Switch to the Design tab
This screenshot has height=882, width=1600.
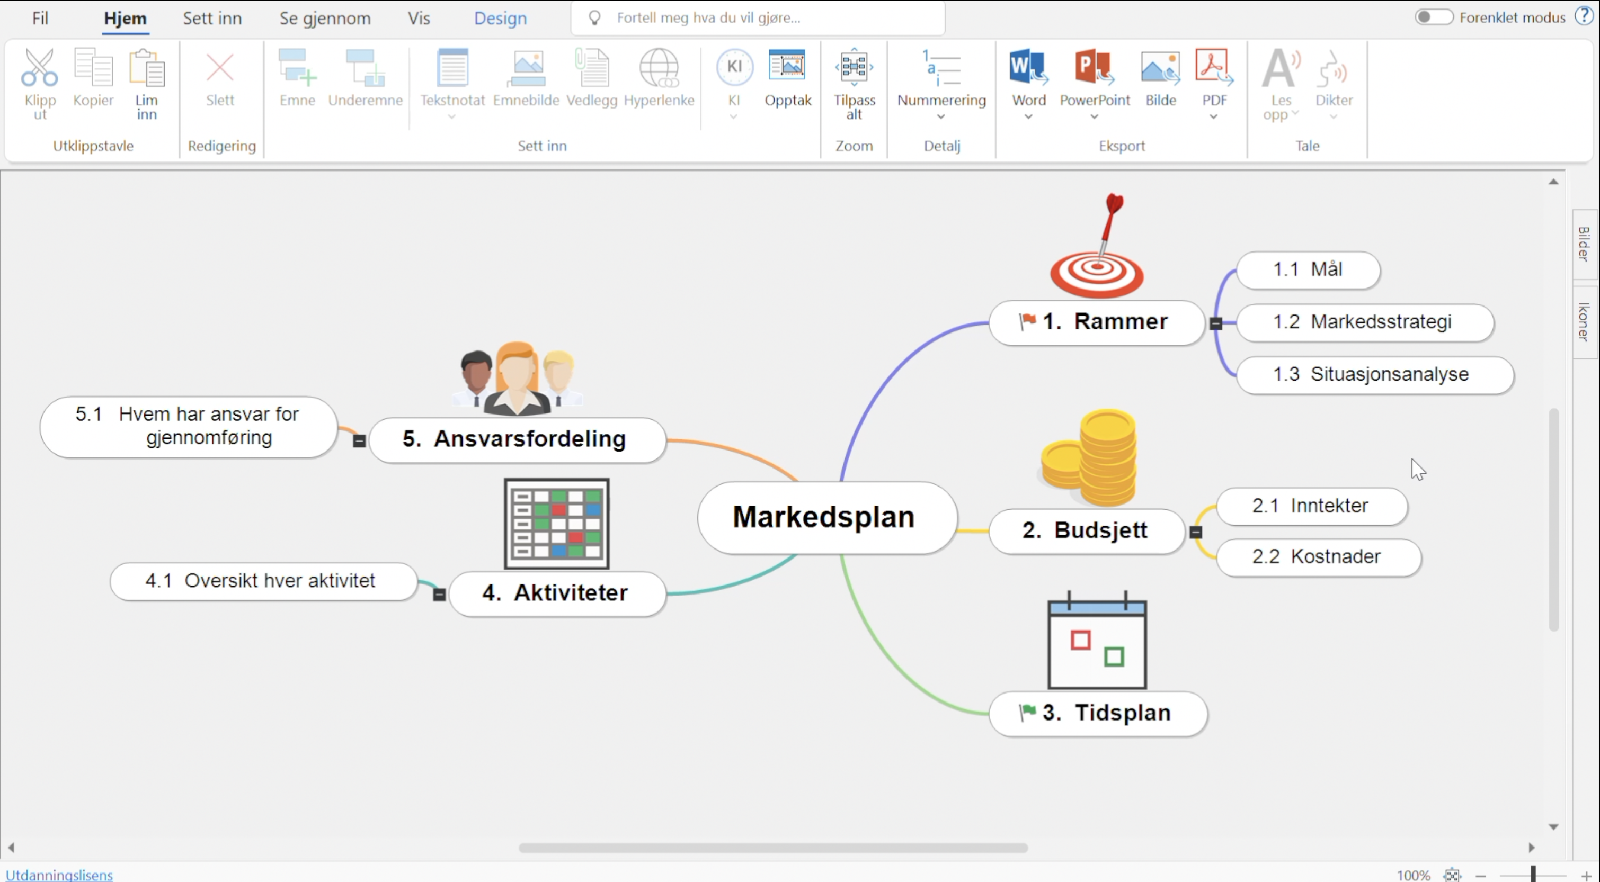tap(500, 18)
